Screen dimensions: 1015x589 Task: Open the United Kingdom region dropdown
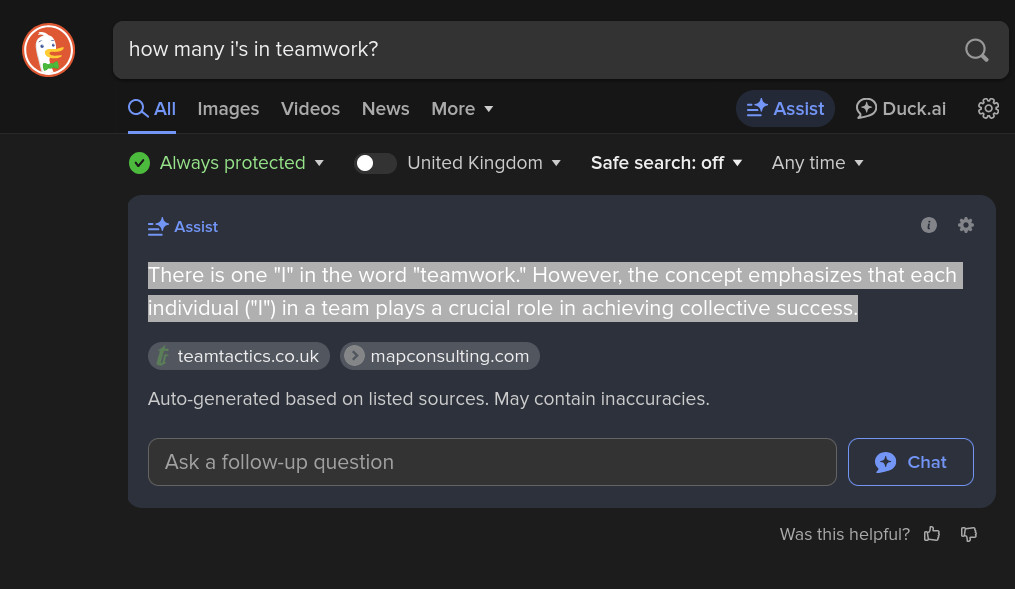point(484,163)
